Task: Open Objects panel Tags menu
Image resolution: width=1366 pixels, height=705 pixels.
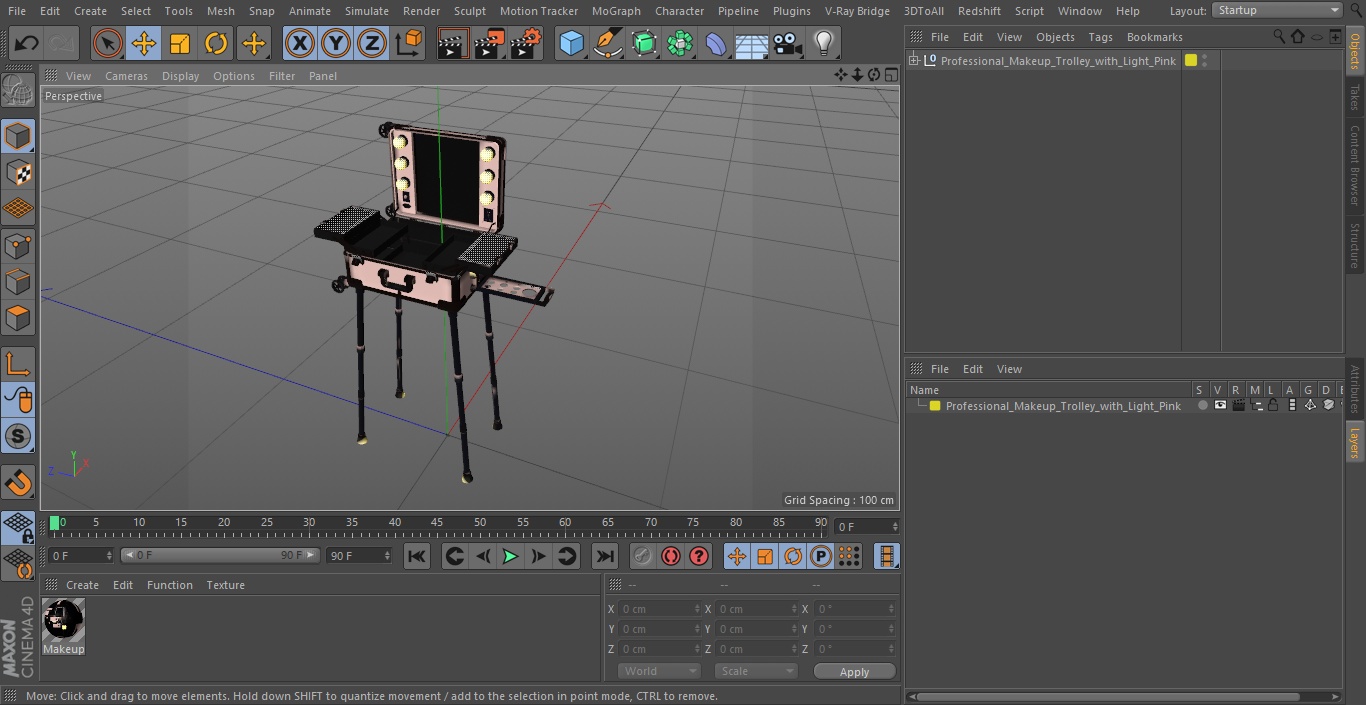Action: (1100, 37)
